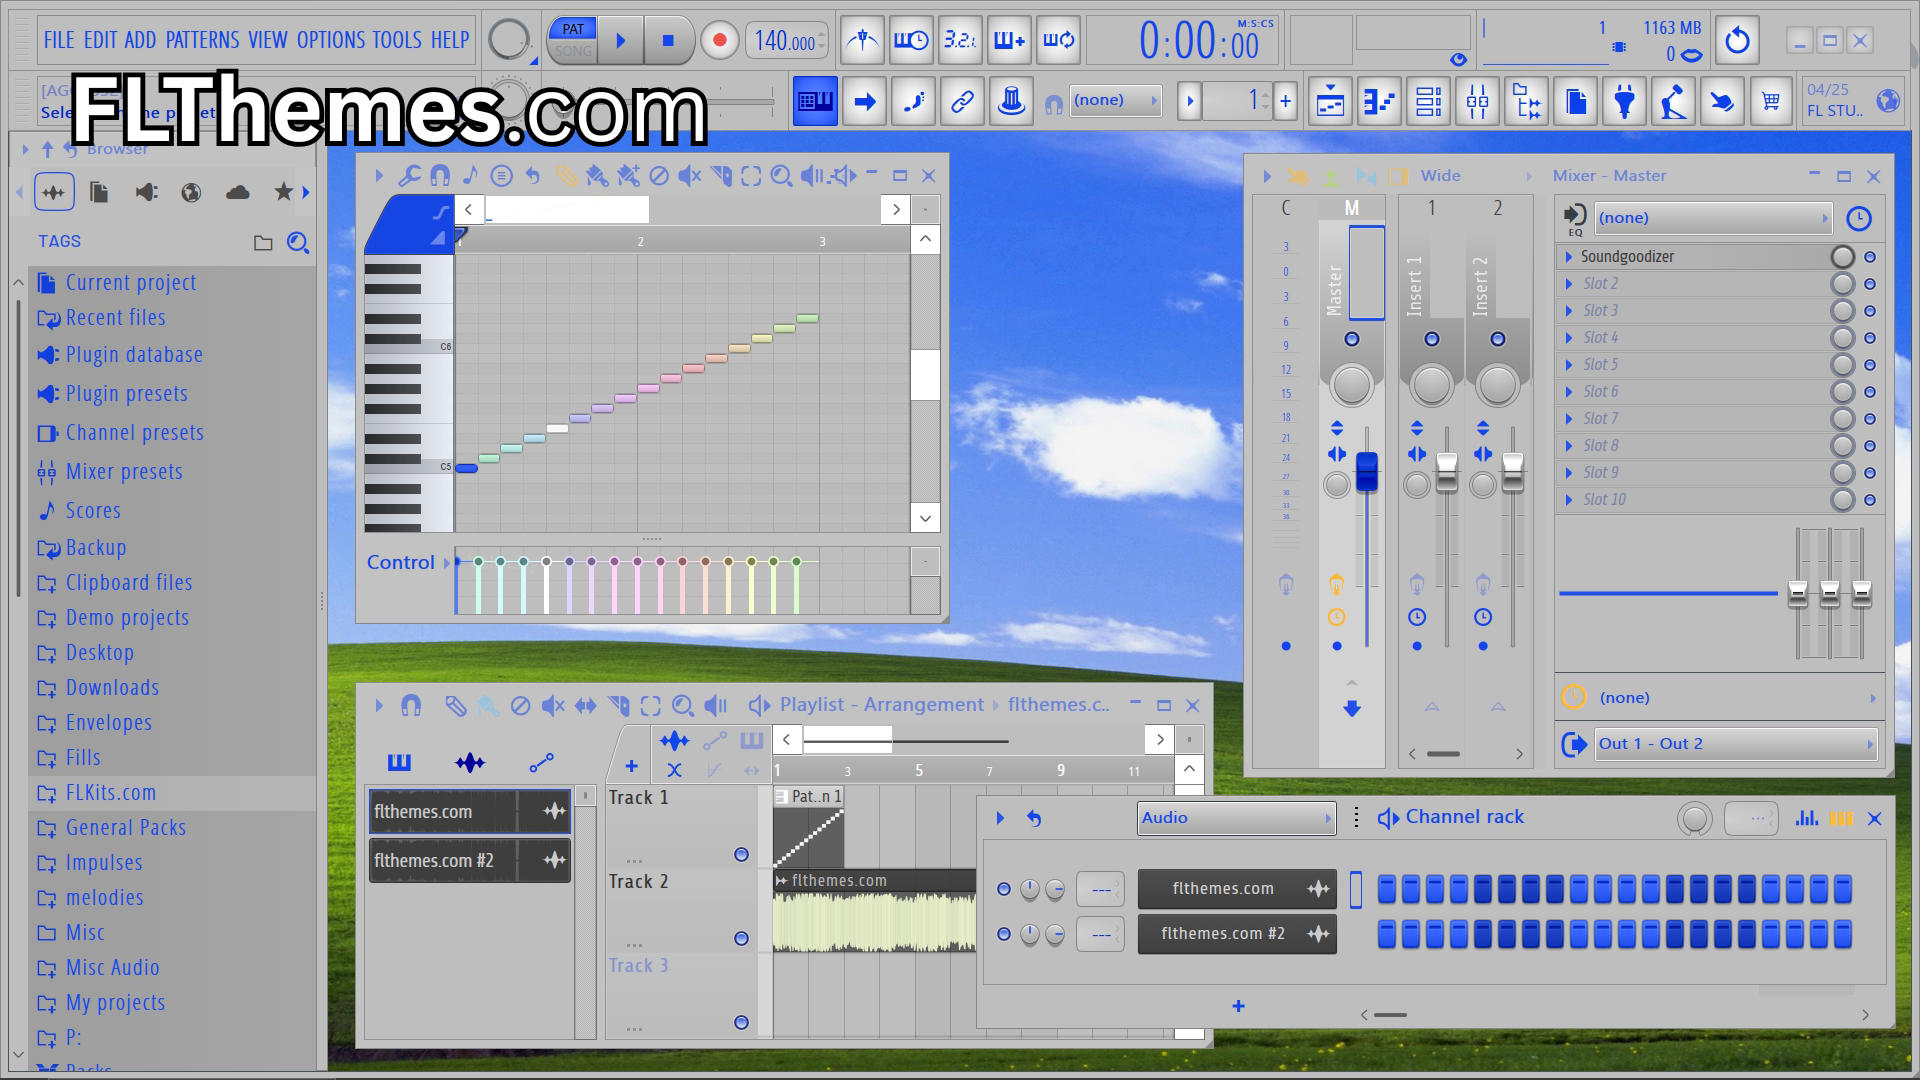Toggle PAT pattern mode

tap(573, 29)
